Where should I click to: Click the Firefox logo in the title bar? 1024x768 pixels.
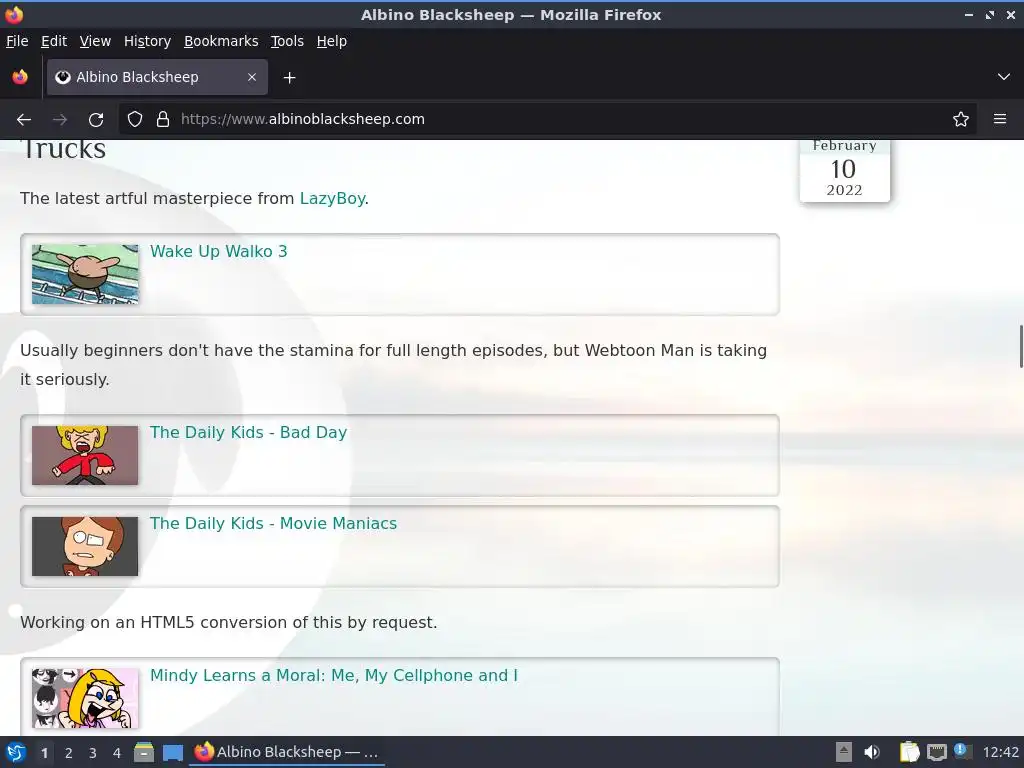[14, 14]
